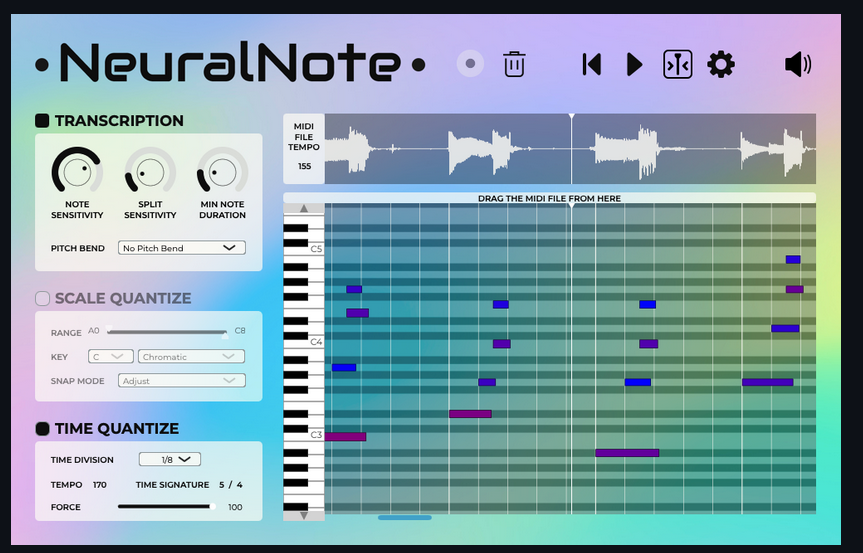The width and height of the screenshot is (863, 553).
Task: Toggle the Transcription section square
Action: [x=42, y=121]
